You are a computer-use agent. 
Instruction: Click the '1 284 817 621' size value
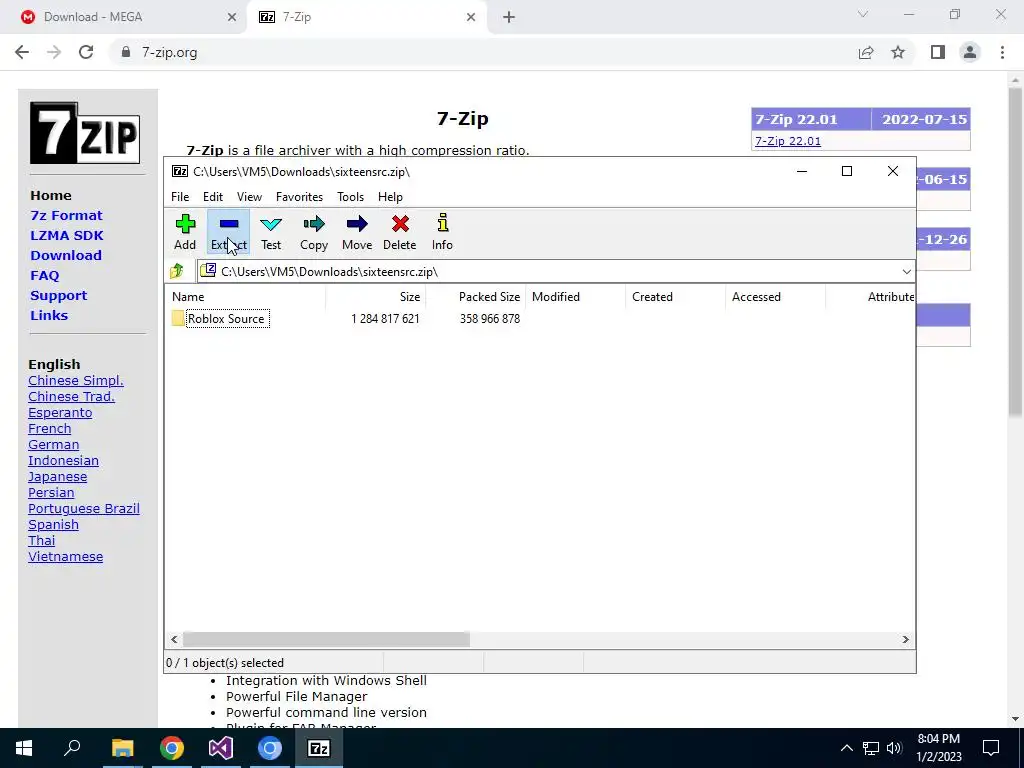coord(385,319)
